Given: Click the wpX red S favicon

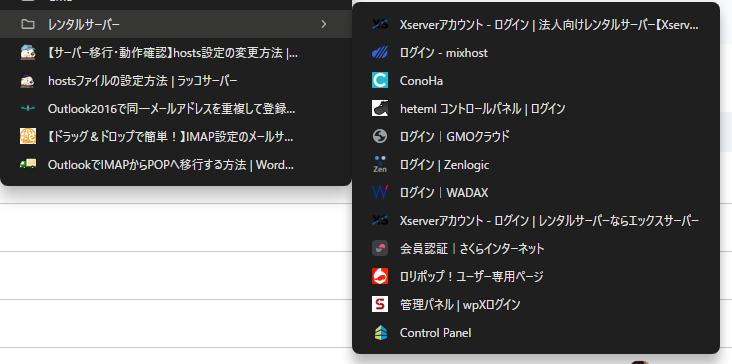Looking at the screenshot, I should [x=380, y=304].
